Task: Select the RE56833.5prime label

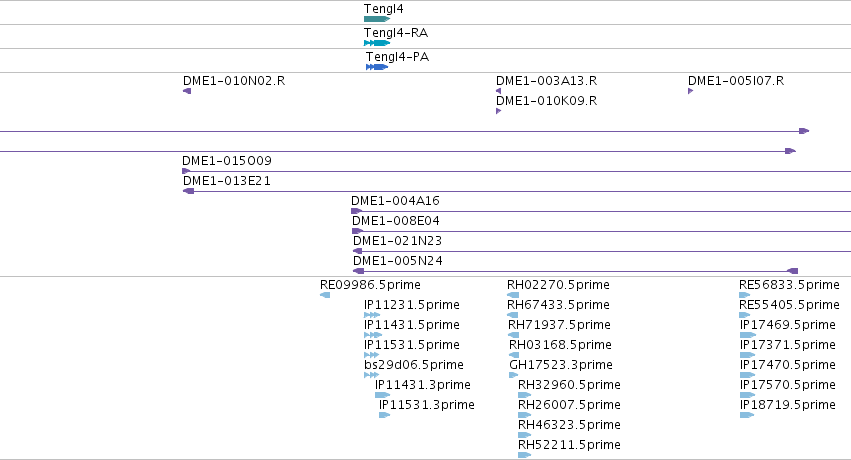Action: click(x=789, y=285)
